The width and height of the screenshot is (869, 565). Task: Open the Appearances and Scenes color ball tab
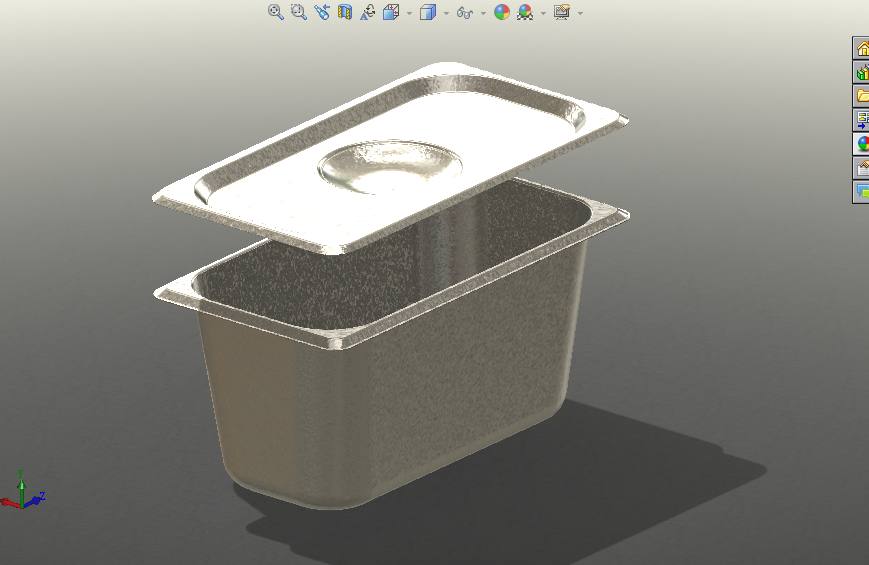pos(861,144)
